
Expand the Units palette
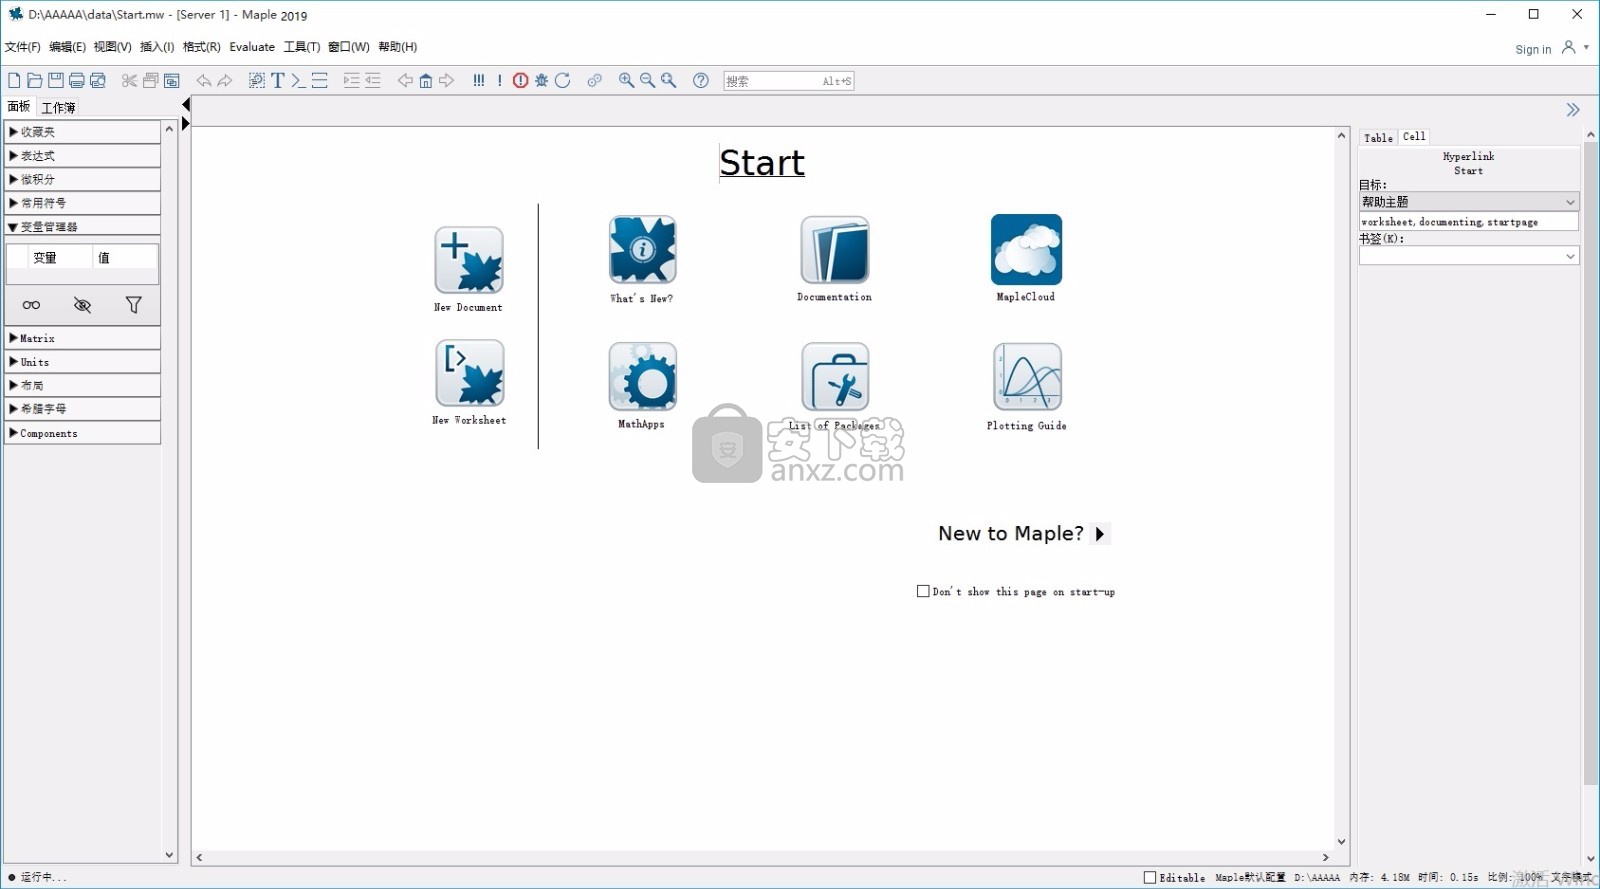pos(83,362)
